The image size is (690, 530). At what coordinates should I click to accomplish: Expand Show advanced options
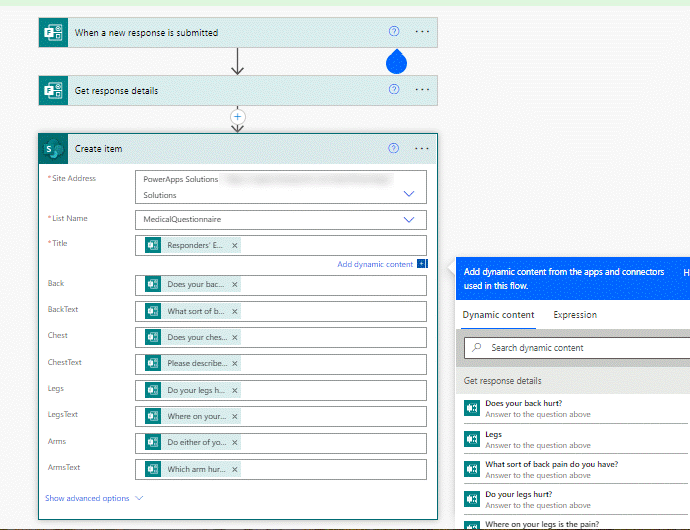[x=94, y=498]
